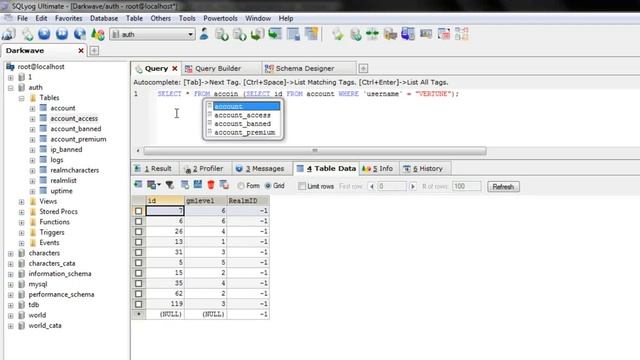
Task: Click the execute all queries icon
Action: pyautogui.click(x=62, y=34)
